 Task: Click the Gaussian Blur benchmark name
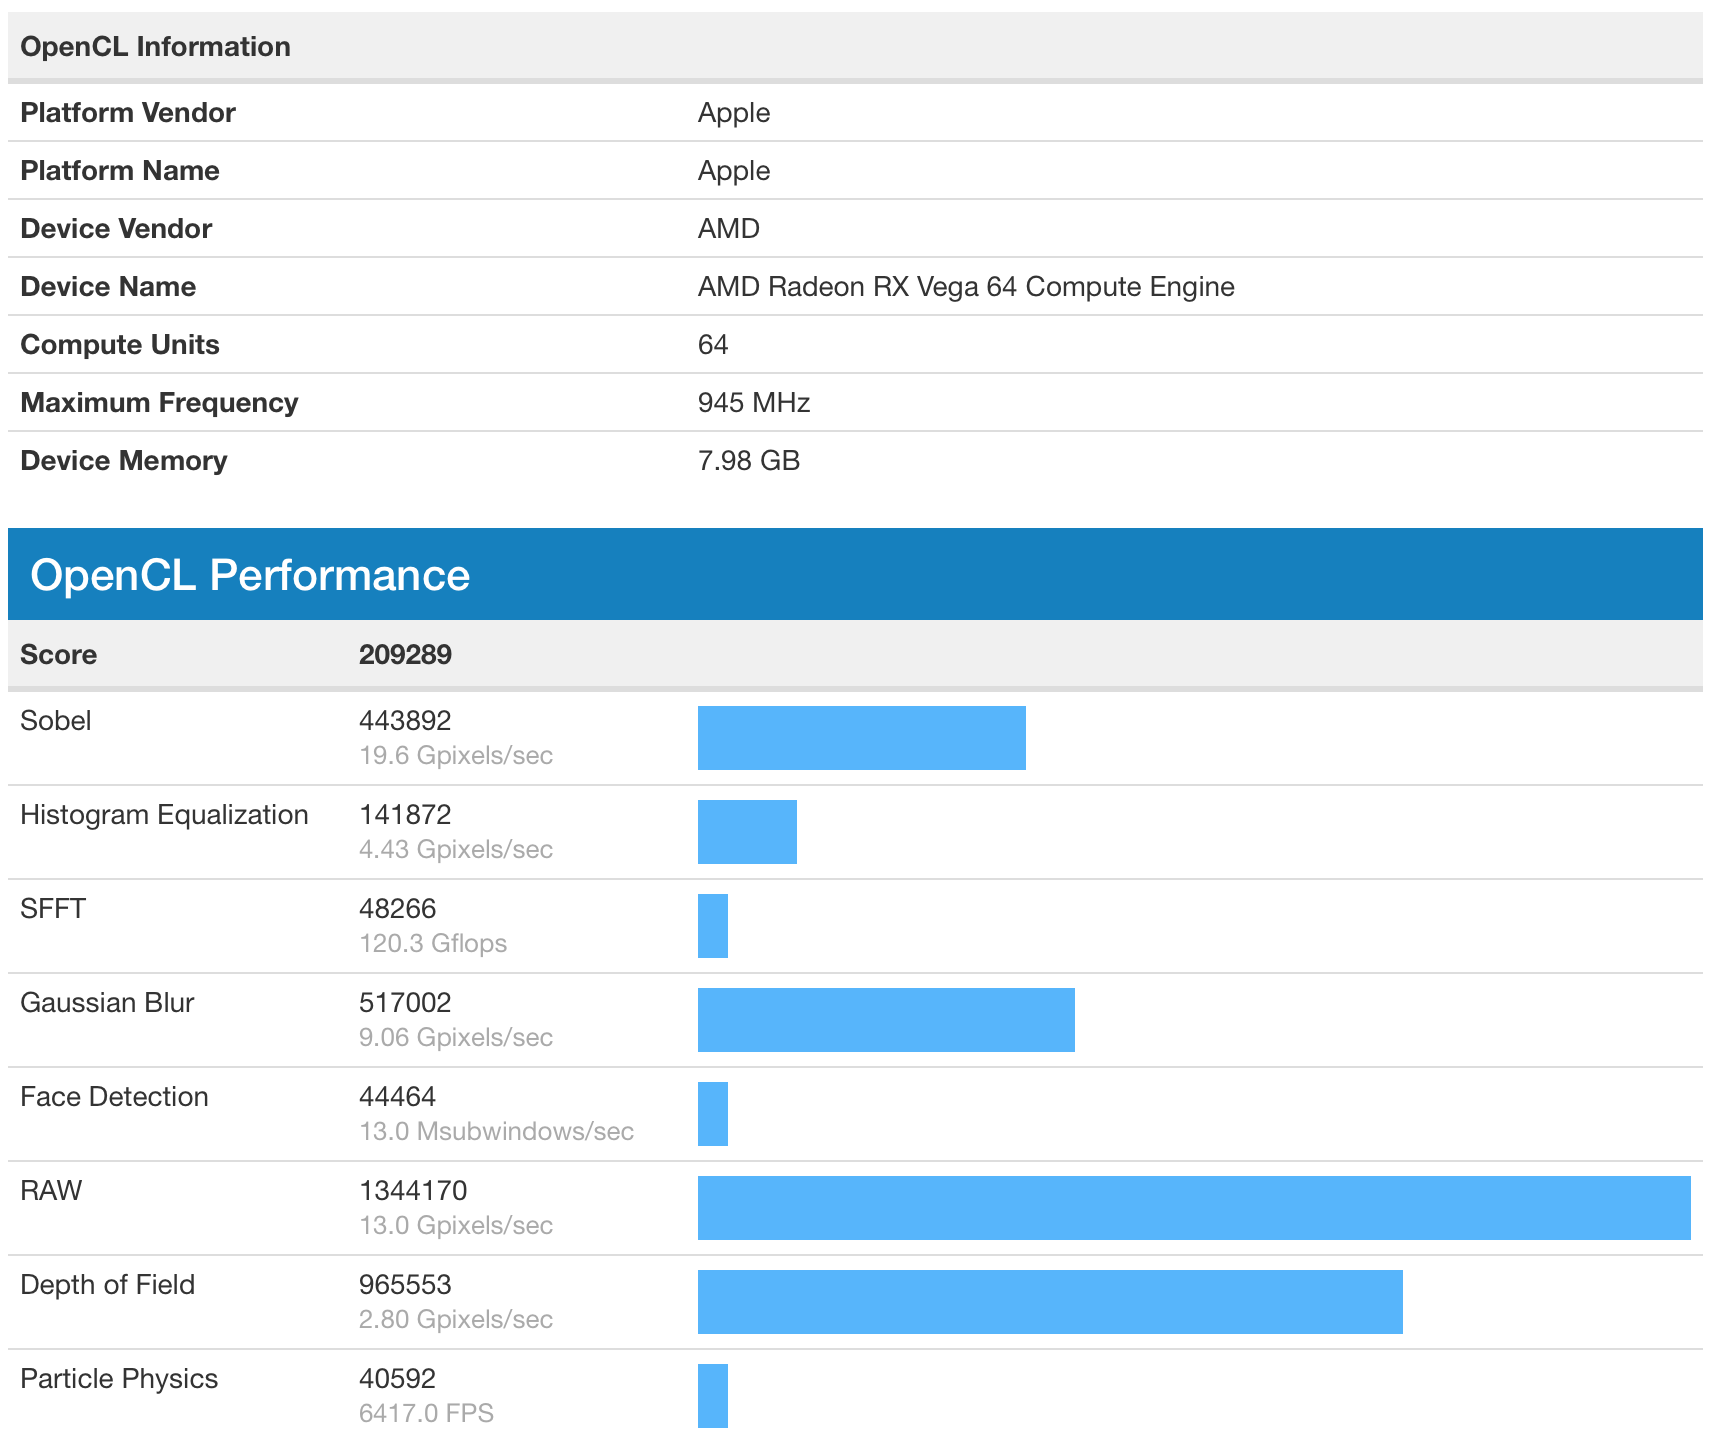click(107, 1003)
